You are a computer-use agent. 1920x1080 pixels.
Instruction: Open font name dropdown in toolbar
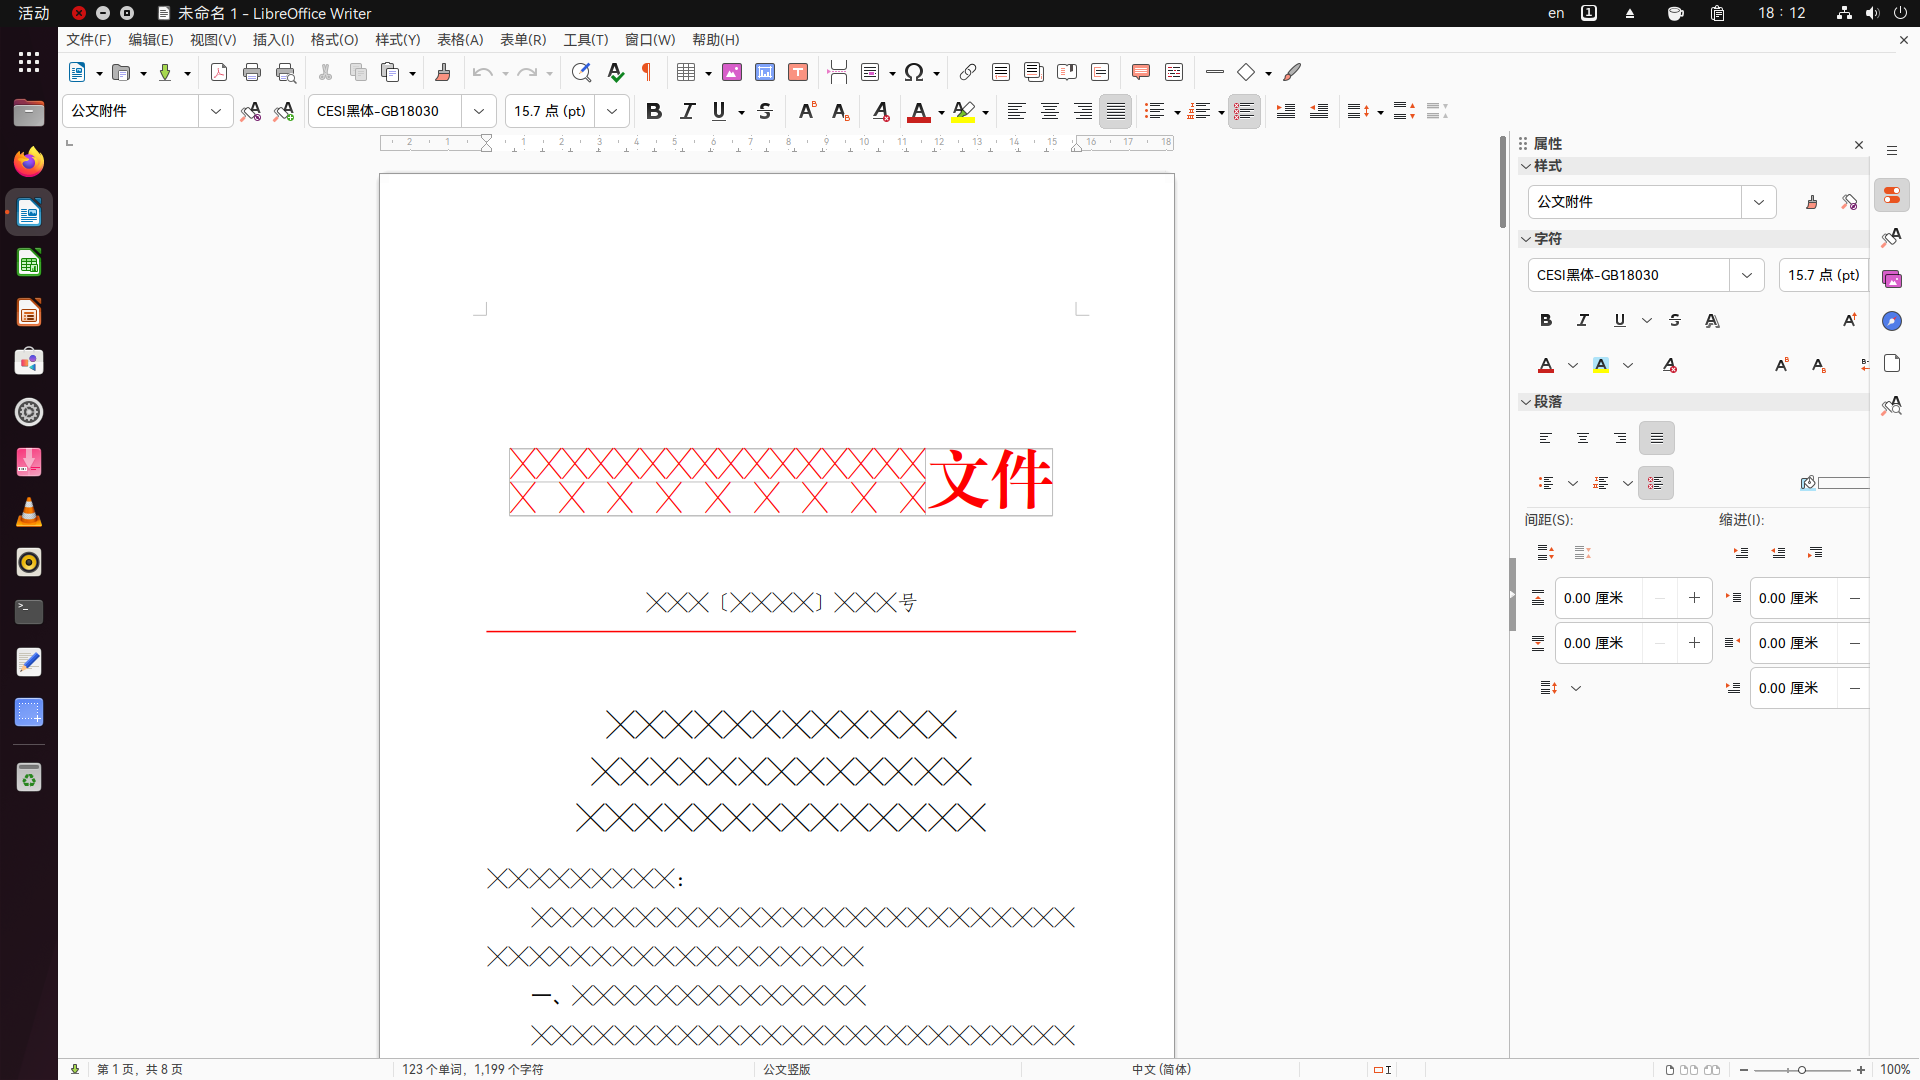click(x=479, y=111)
